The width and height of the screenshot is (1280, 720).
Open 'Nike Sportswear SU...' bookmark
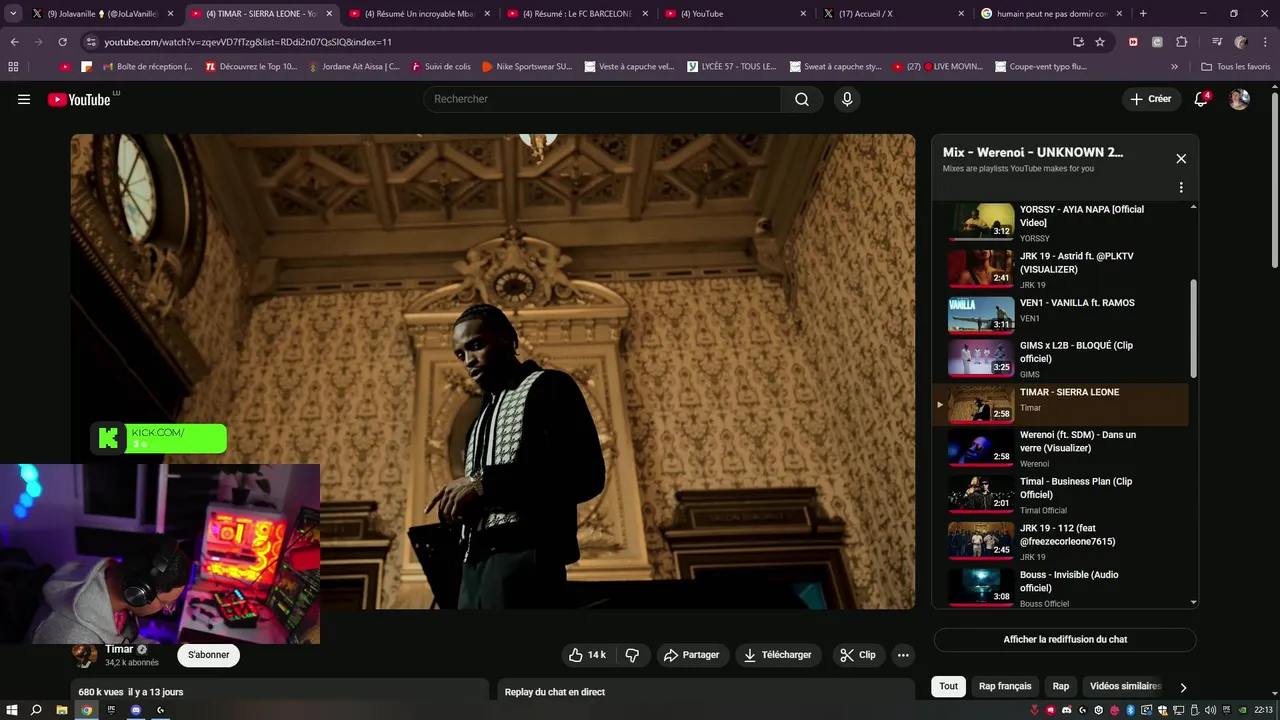tap(527, 67)
